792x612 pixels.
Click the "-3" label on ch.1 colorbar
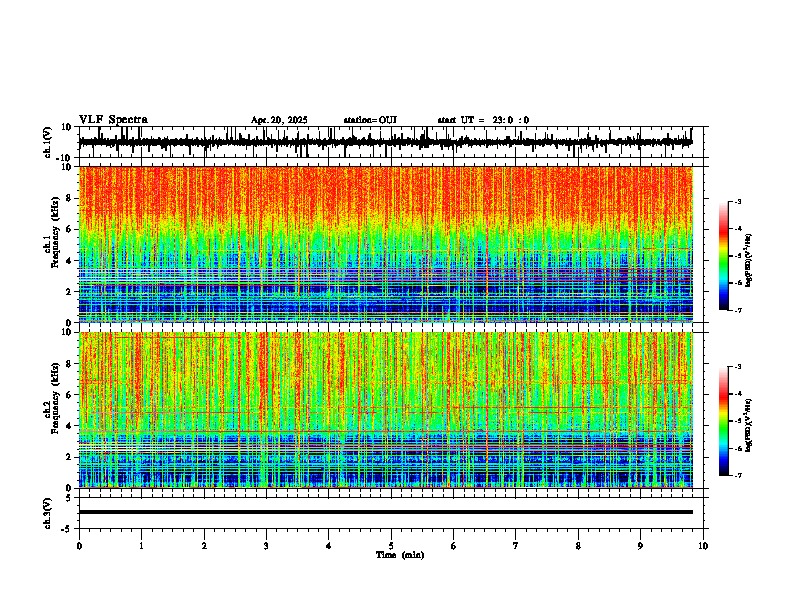coord(738,202)
